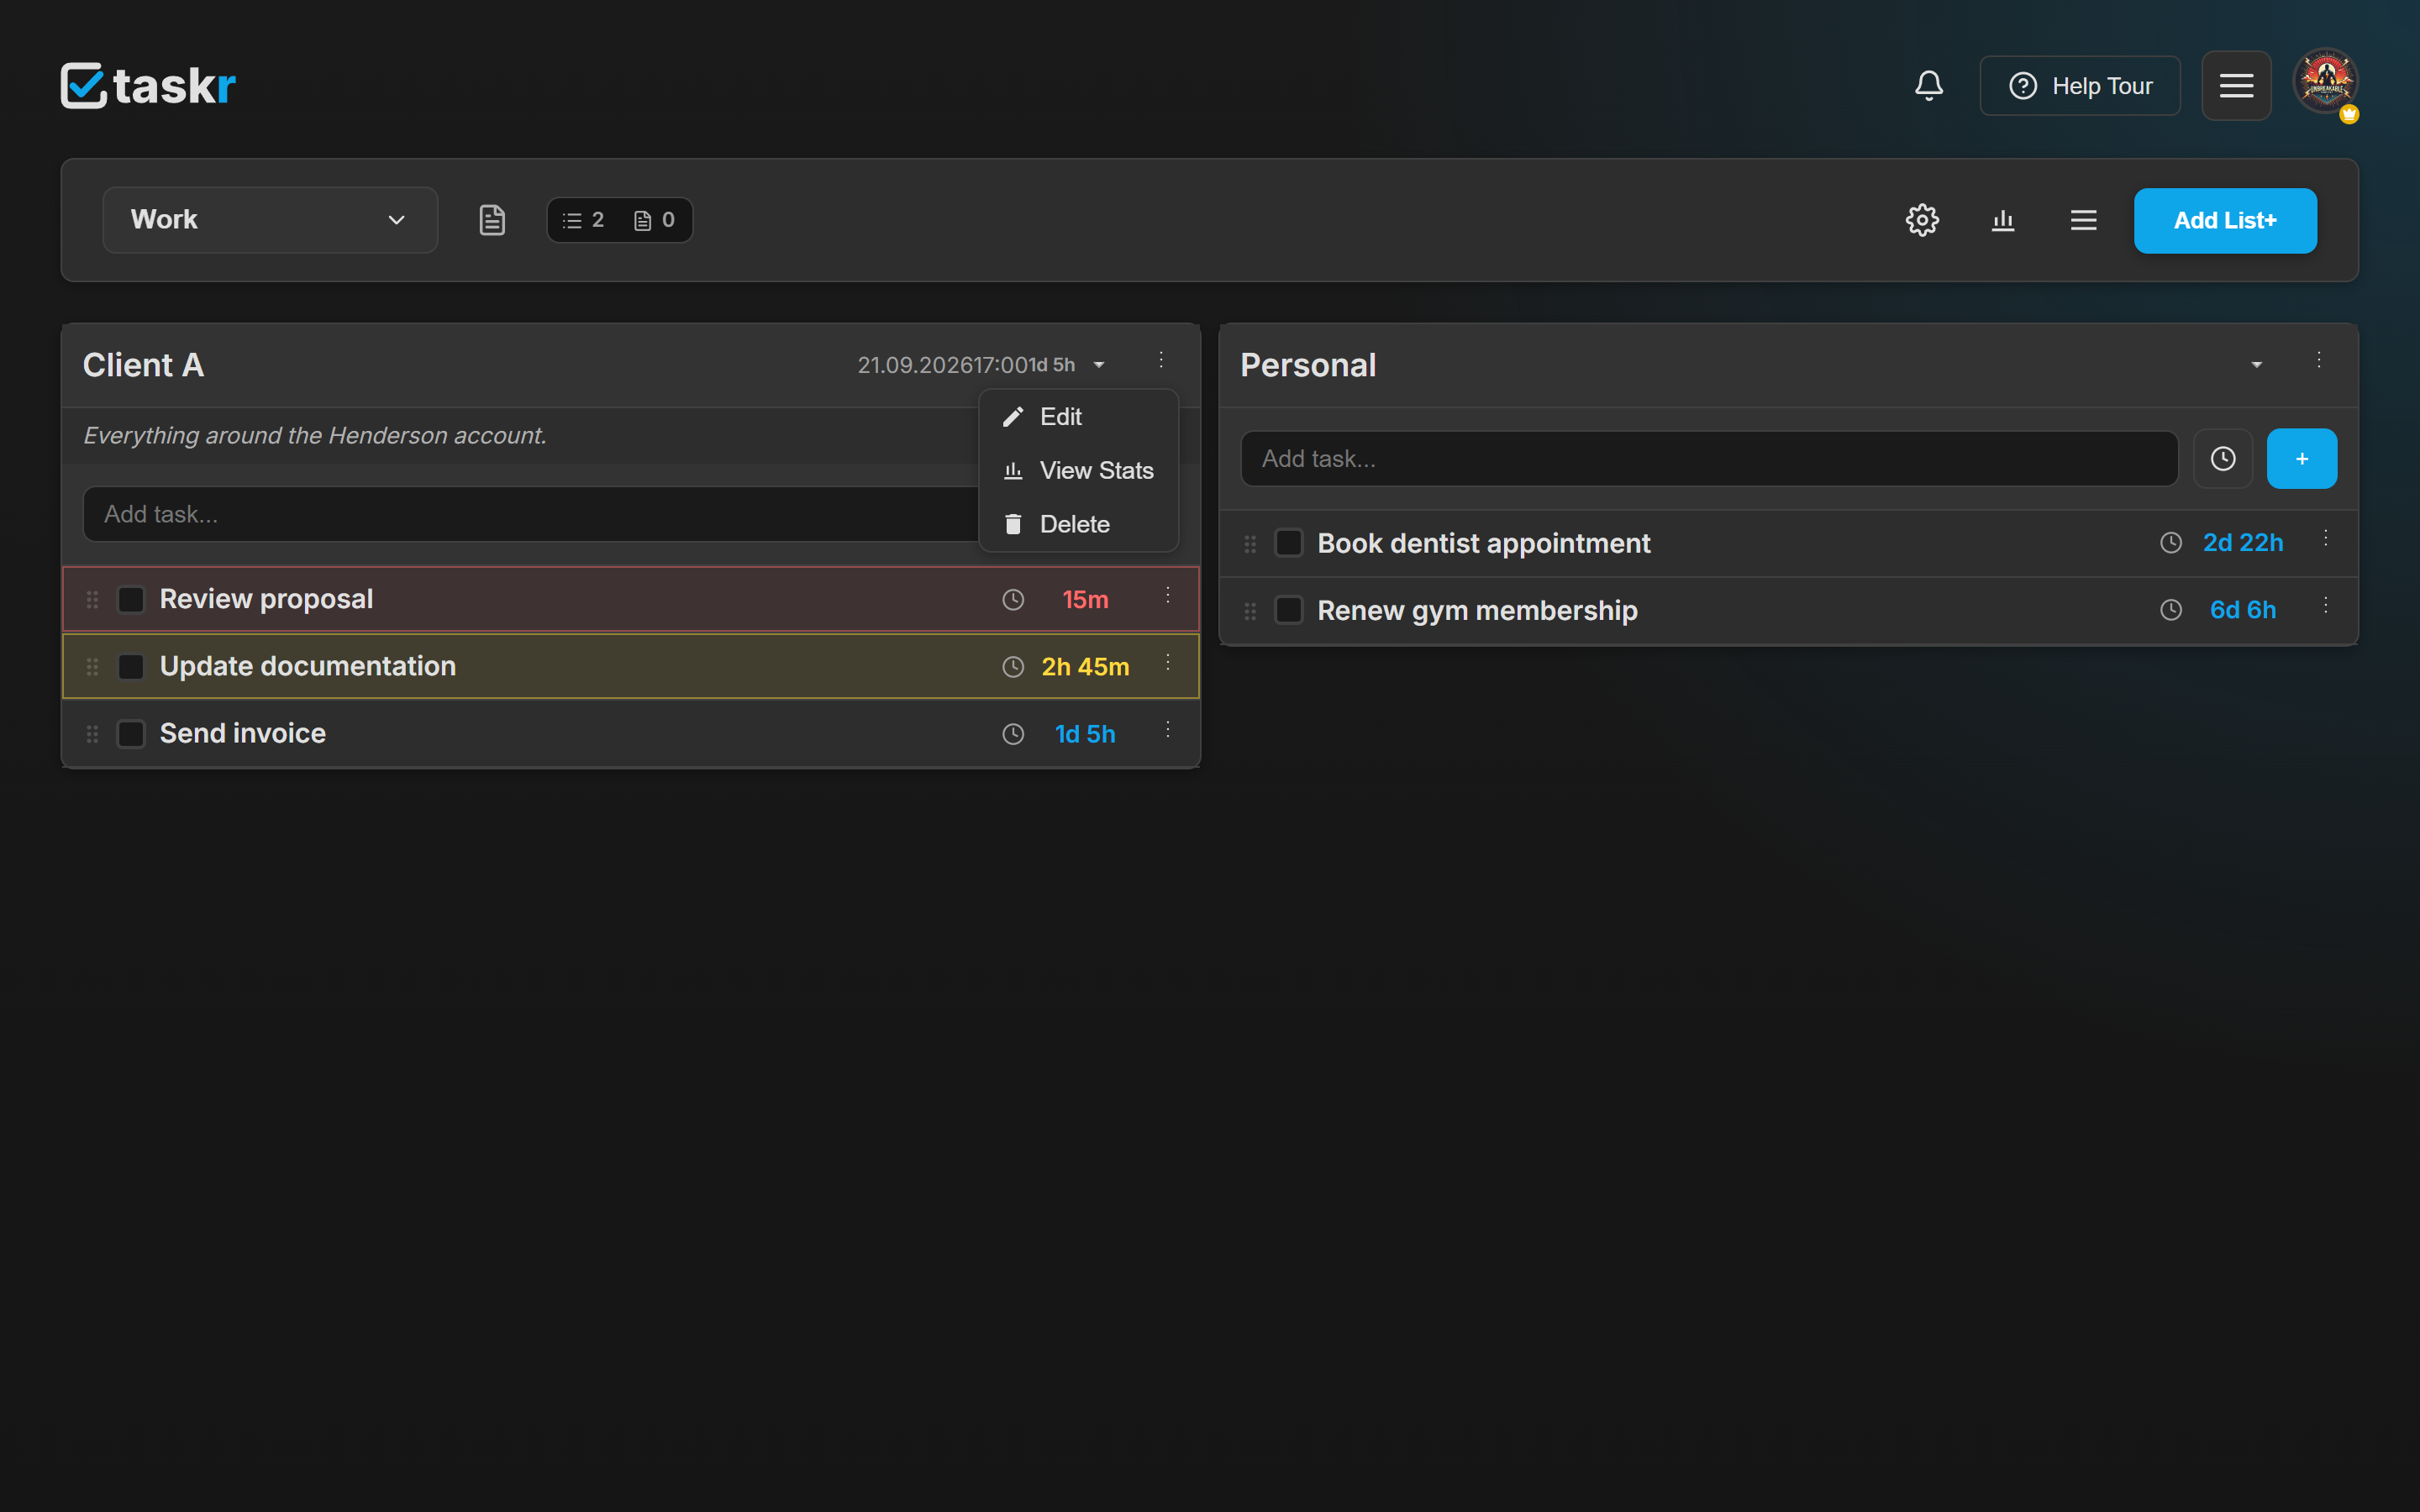Collapse the Personal list arrow
Image resolution: width=2420 pixels, height=1512 pixels.
[2257, 365]
